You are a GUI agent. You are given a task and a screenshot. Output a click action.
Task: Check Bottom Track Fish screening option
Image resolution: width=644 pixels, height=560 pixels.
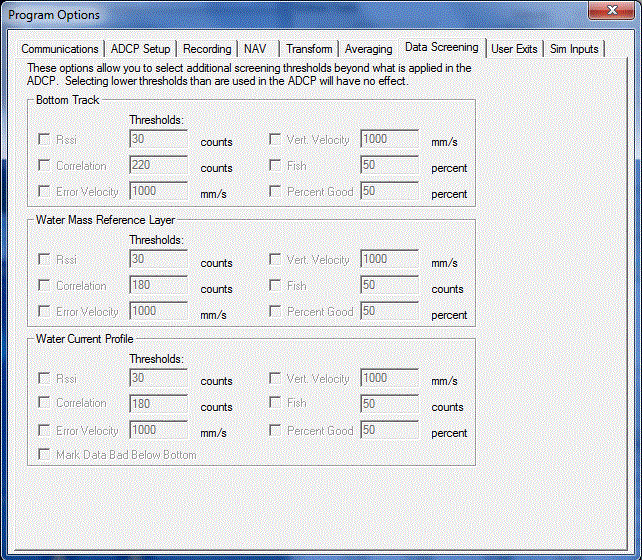[x=276, y=166]
